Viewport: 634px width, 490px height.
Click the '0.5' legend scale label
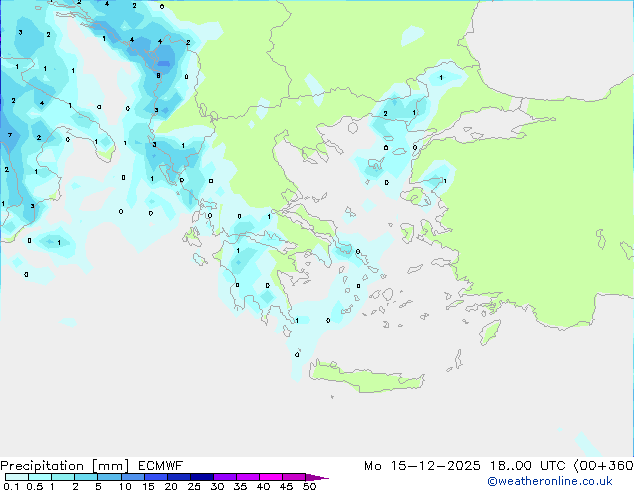click(35, 486)
